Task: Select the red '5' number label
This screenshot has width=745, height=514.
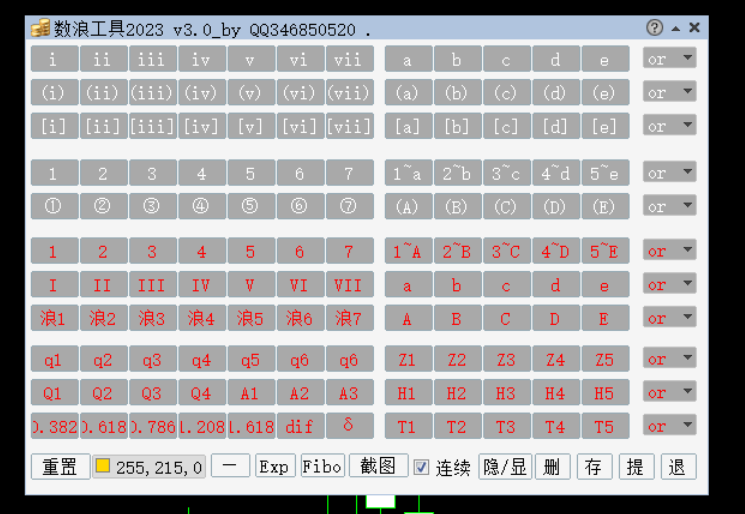Action: [x=250, y=251]
